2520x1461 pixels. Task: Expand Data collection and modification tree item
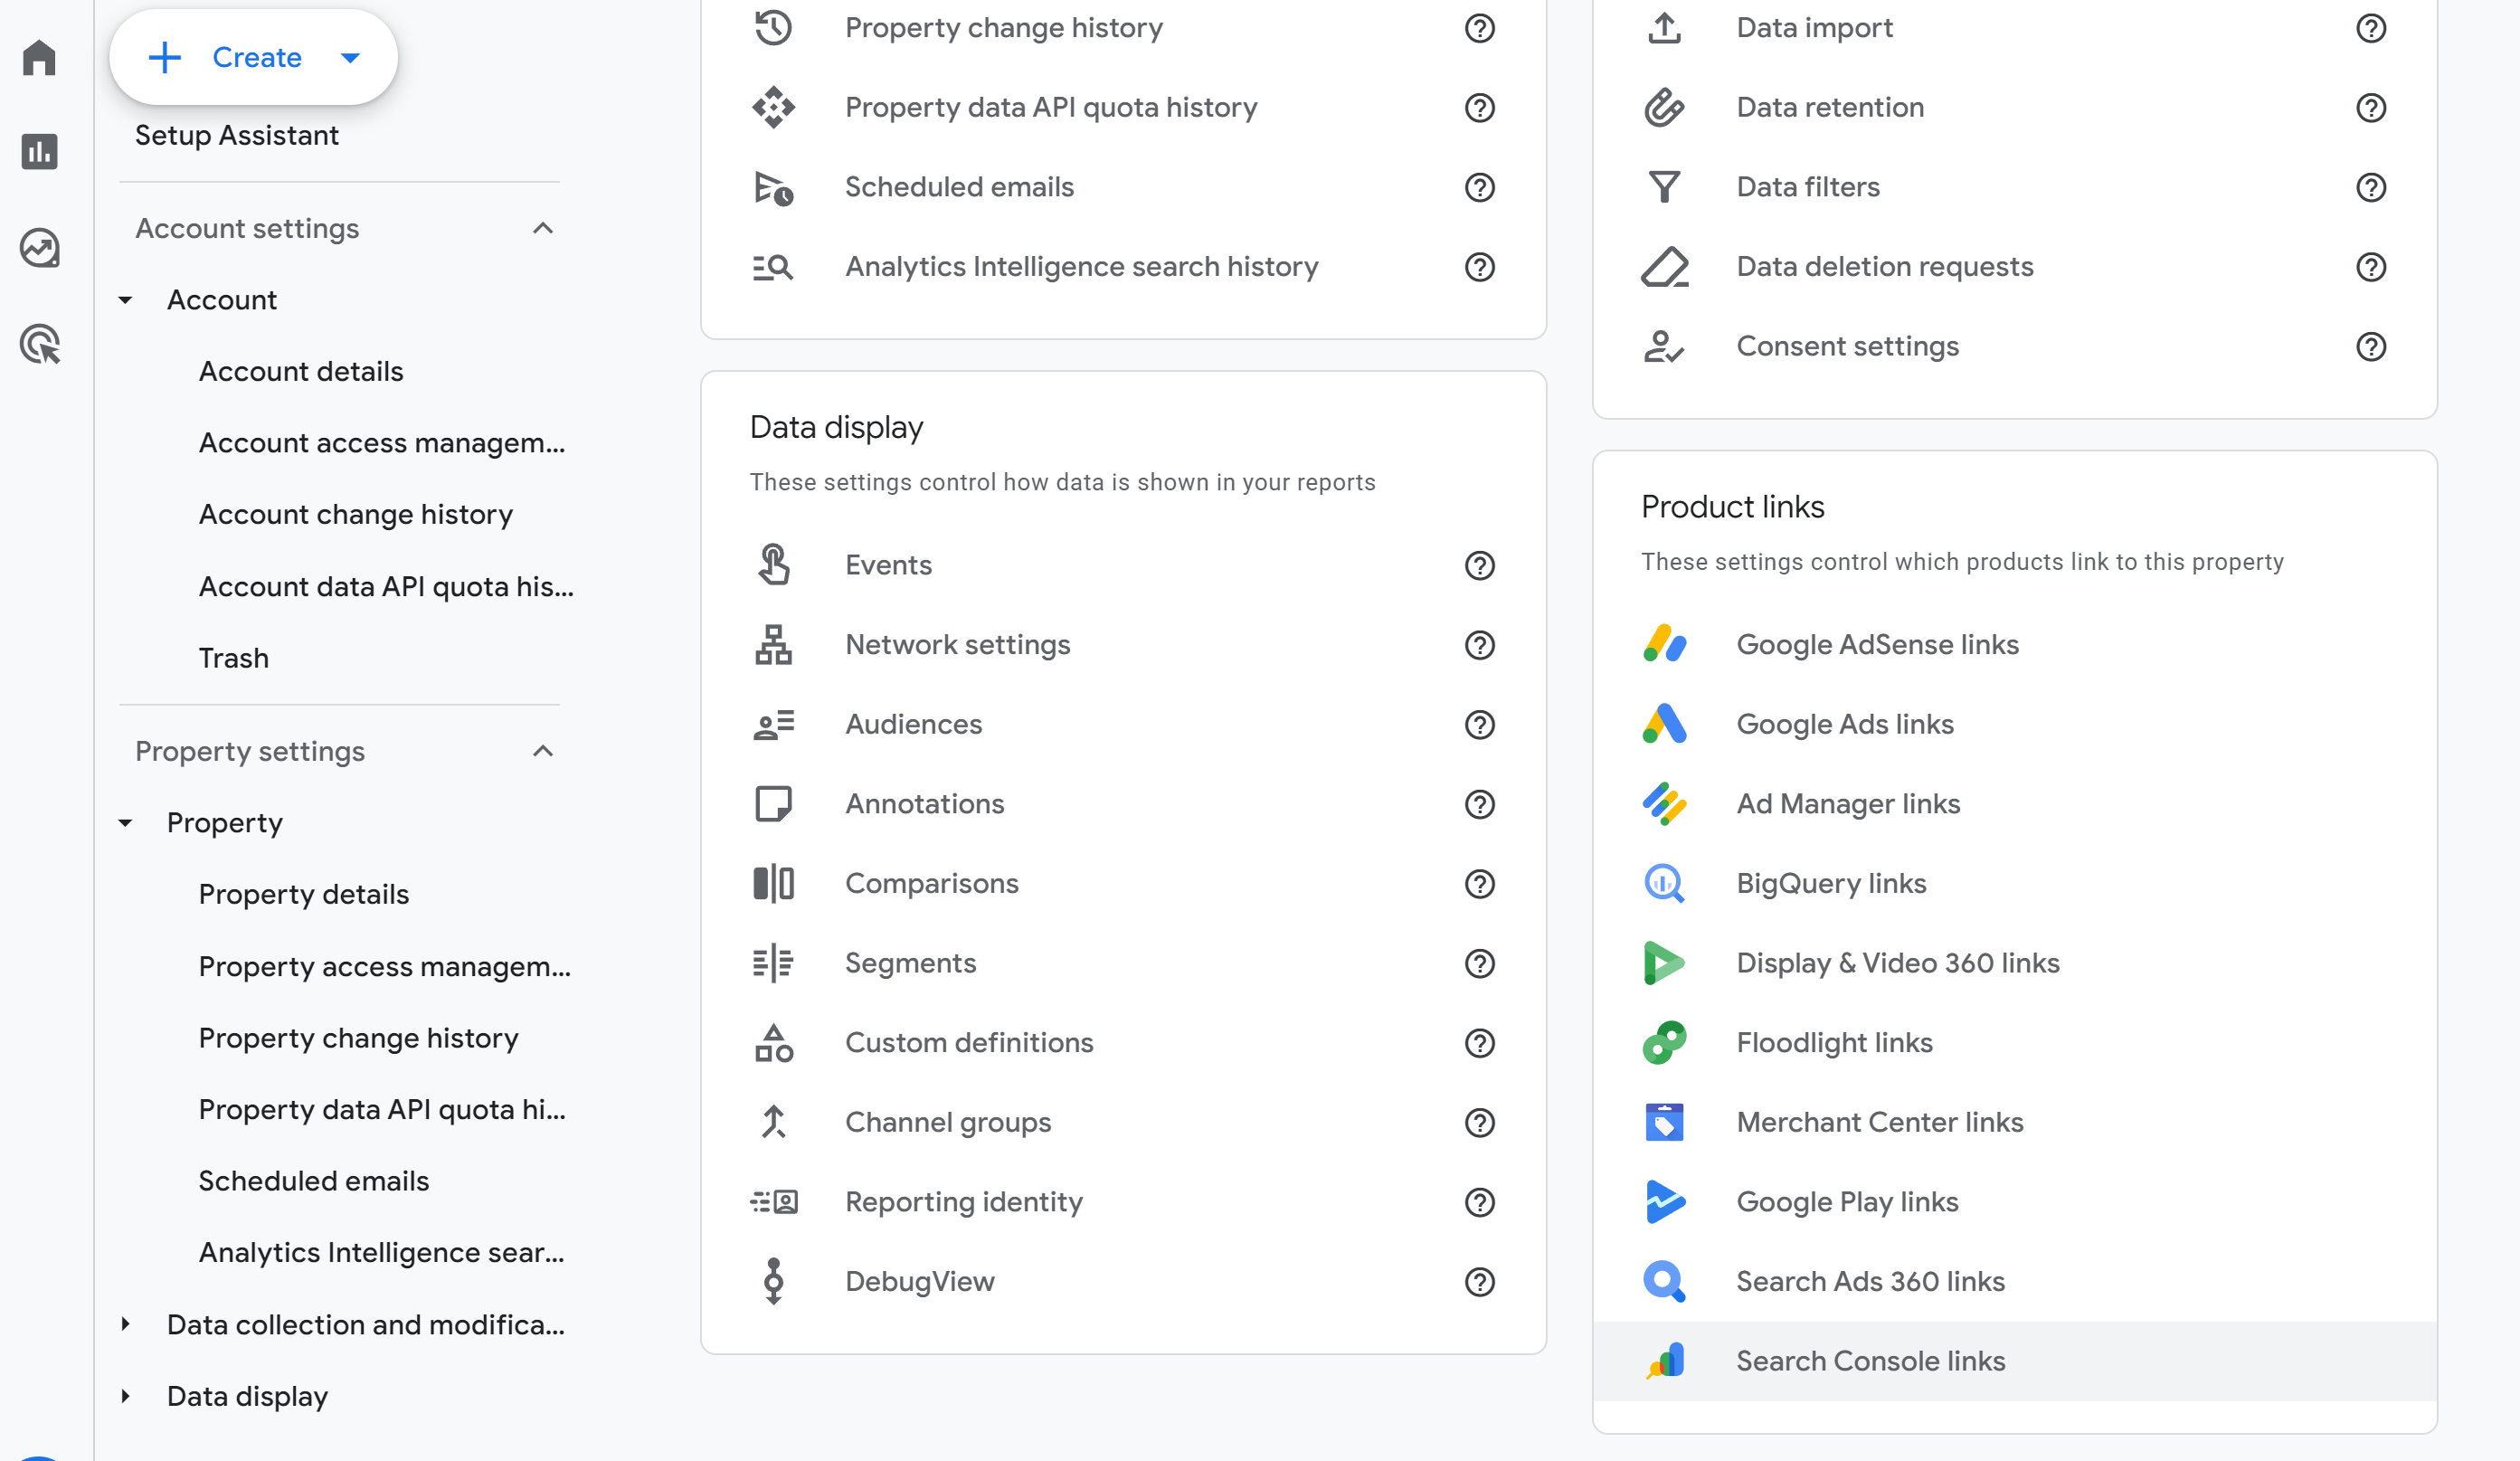point(126,1324)
